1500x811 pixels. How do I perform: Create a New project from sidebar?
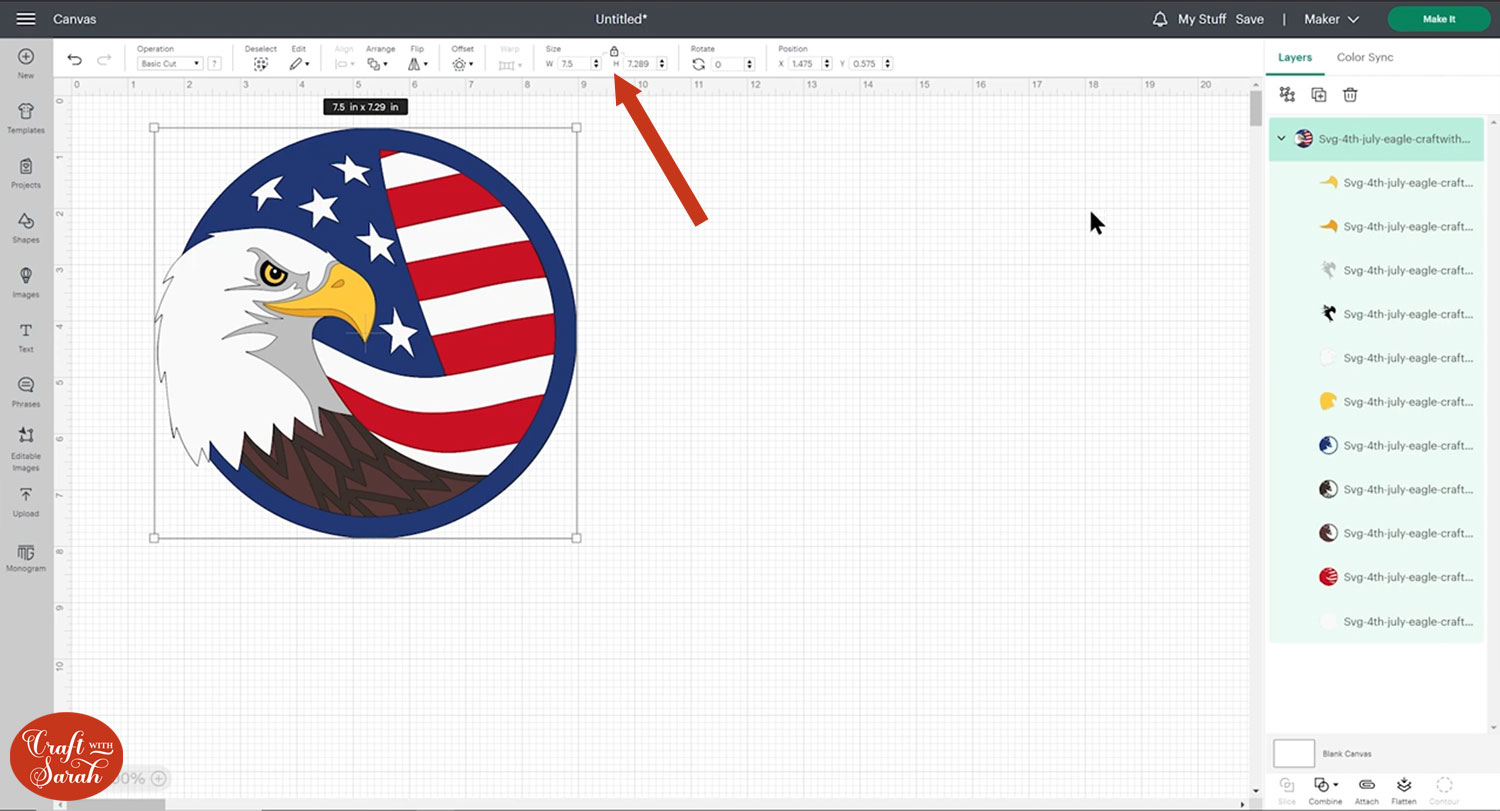(26, 64)
